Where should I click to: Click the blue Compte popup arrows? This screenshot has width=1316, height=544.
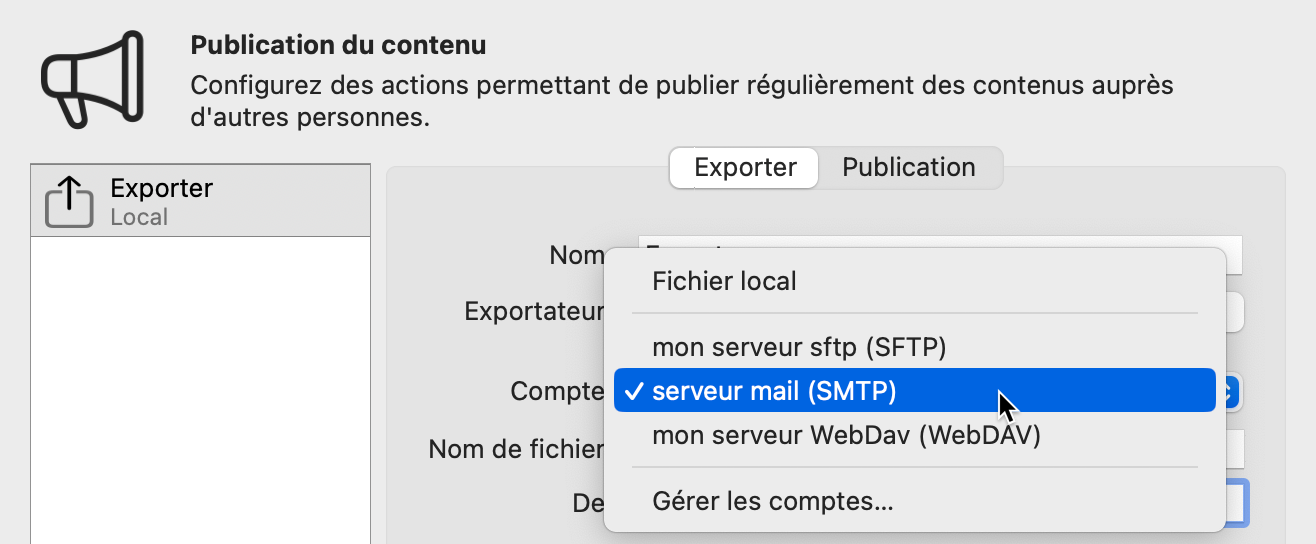point(1231,391)
